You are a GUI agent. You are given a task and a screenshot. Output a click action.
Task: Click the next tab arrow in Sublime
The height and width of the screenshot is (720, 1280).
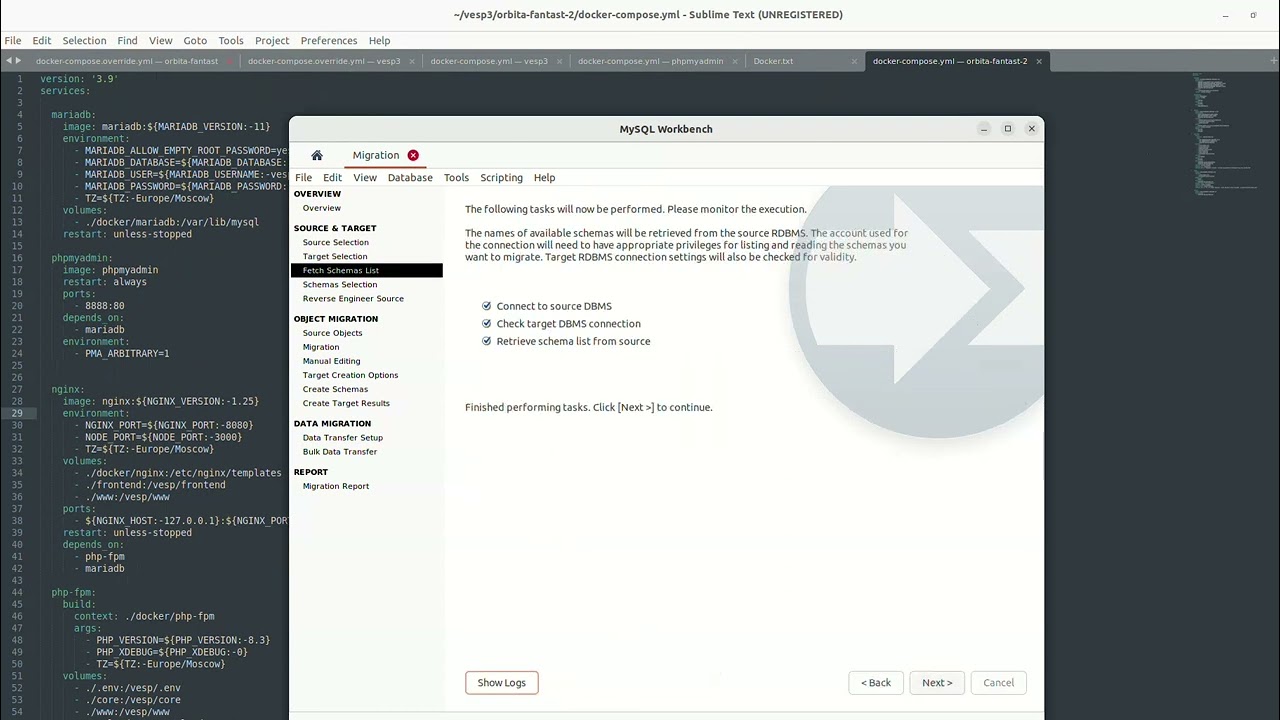(x=18, y=61)
